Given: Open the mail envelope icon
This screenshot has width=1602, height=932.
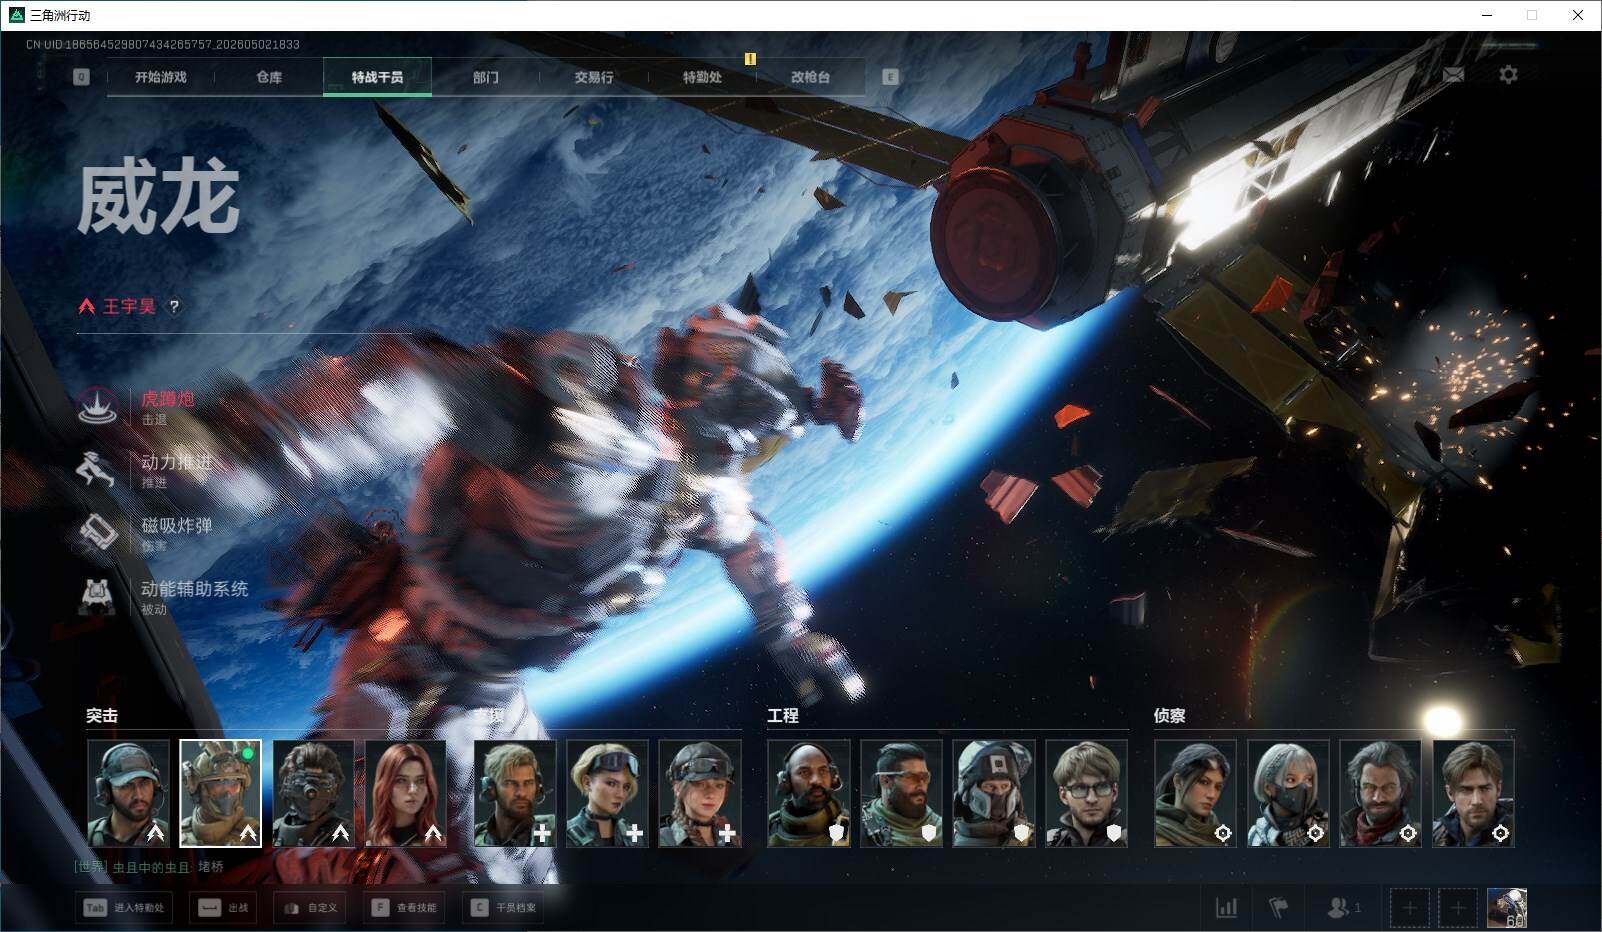Looking at the screenshot, I should [x=1453, y=75].
